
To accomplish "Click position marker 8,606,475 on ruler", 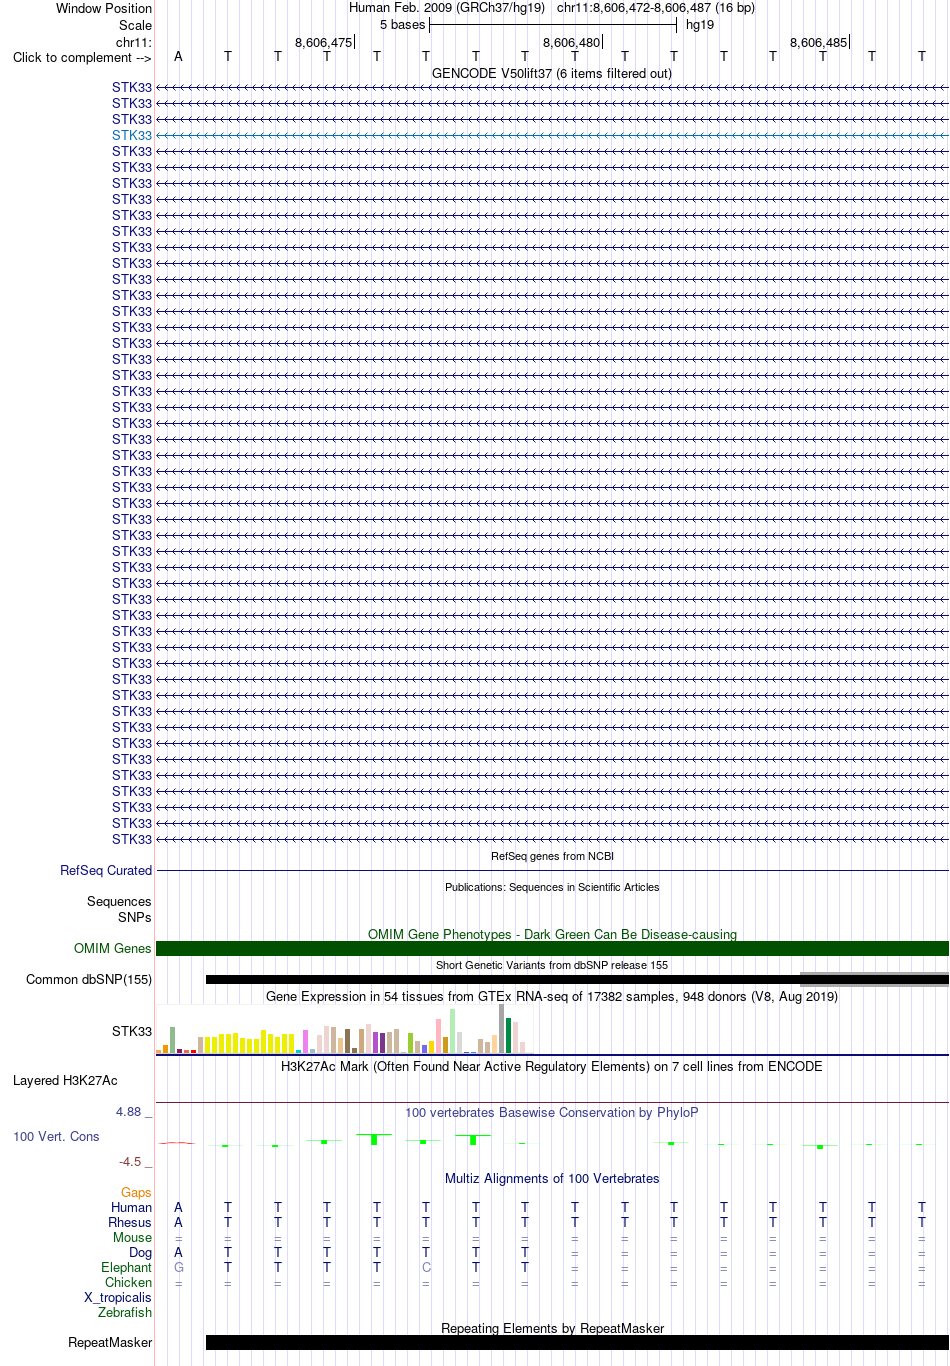I will (324, 42).
